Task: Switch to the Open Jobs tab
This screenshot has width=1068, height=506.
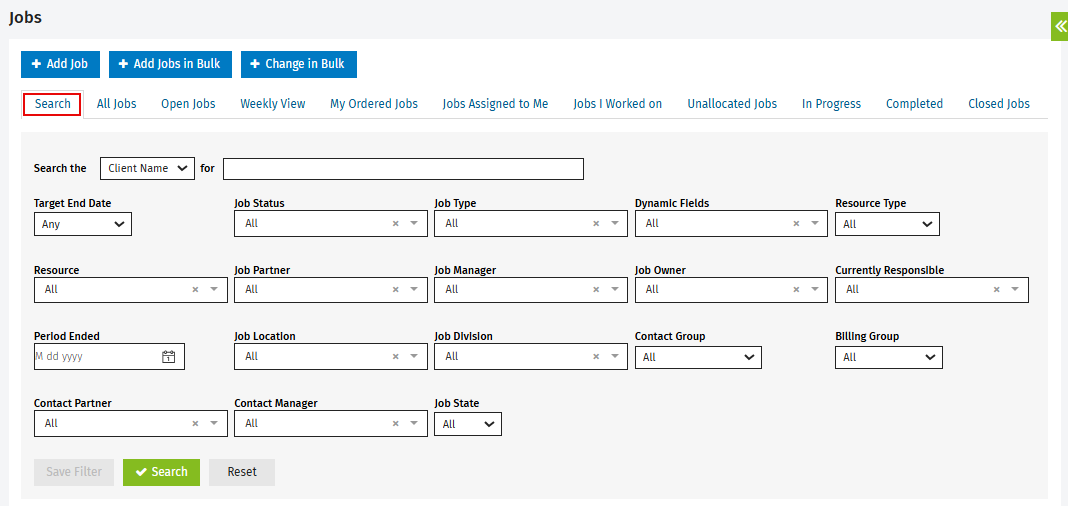Action: coord(188,104)
